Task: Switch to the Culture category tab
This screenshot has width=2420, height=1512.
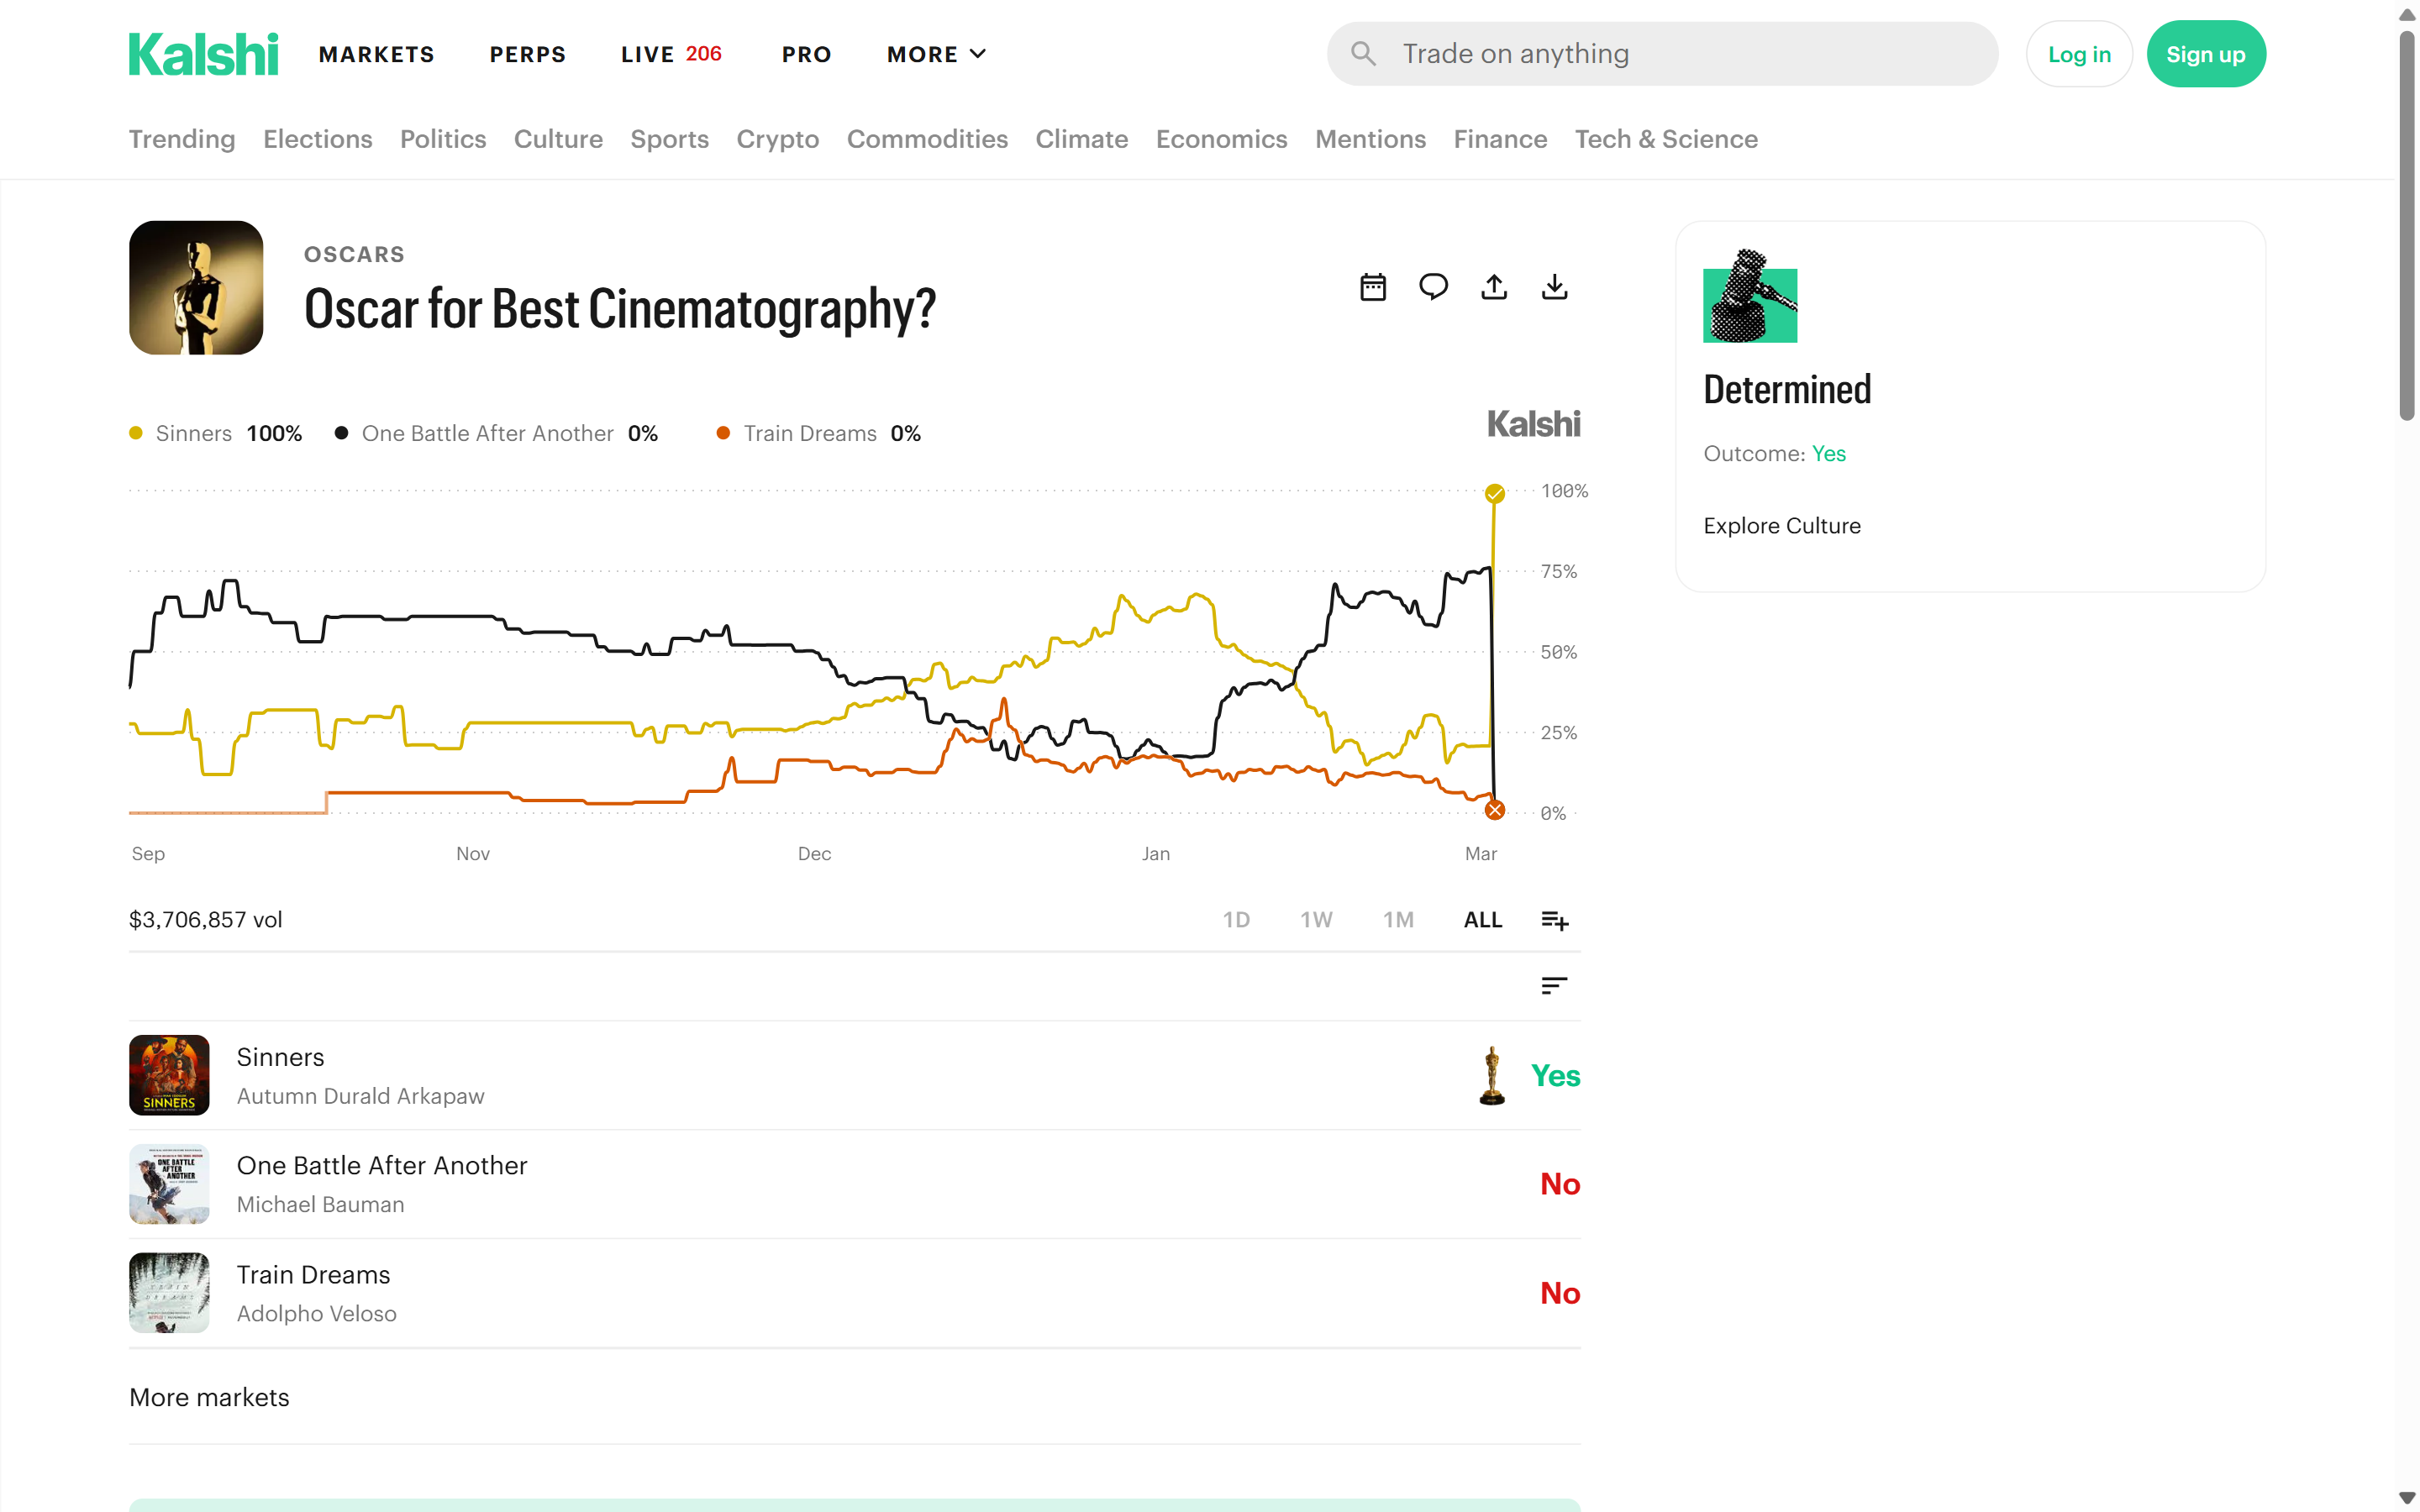Action: click(x=558, y=139)
